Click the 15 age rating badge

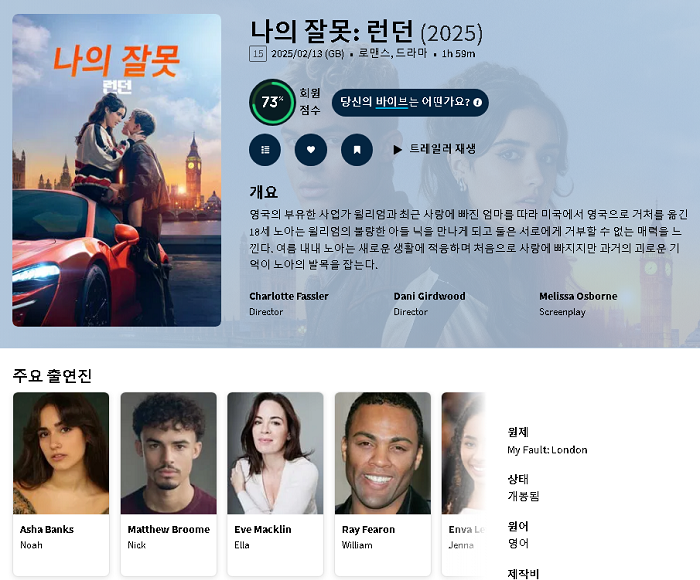[x=258, y=54]
